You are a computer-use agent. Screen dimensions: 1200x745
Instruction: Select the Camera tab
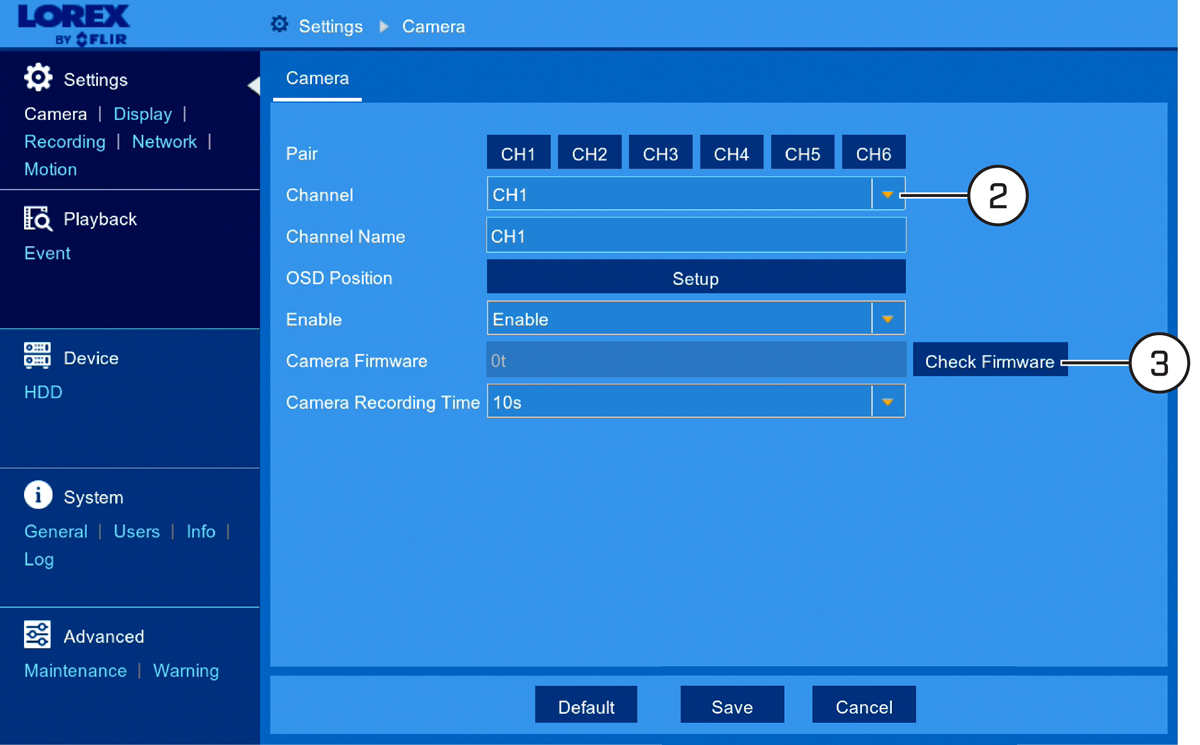point(317,78)
